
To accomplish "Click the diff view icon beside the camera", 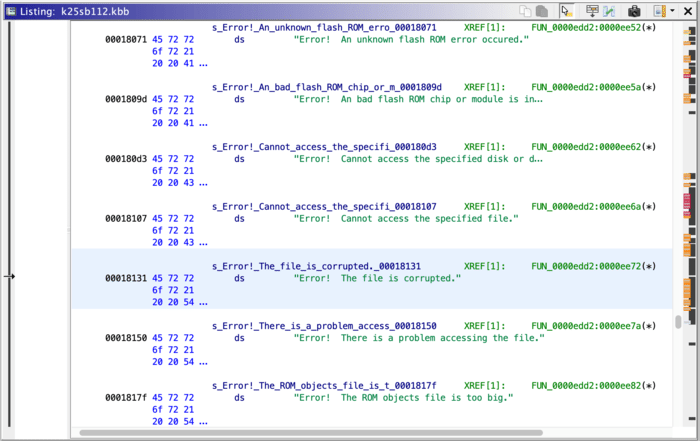I will (x=609, y=10).
